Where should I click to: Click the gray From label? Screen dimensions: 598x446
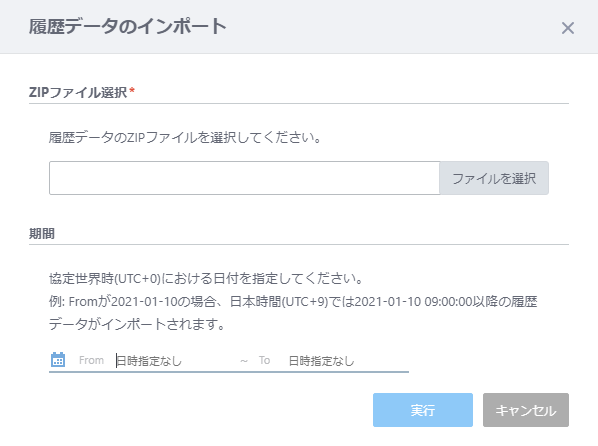click(x=91, y=360)
